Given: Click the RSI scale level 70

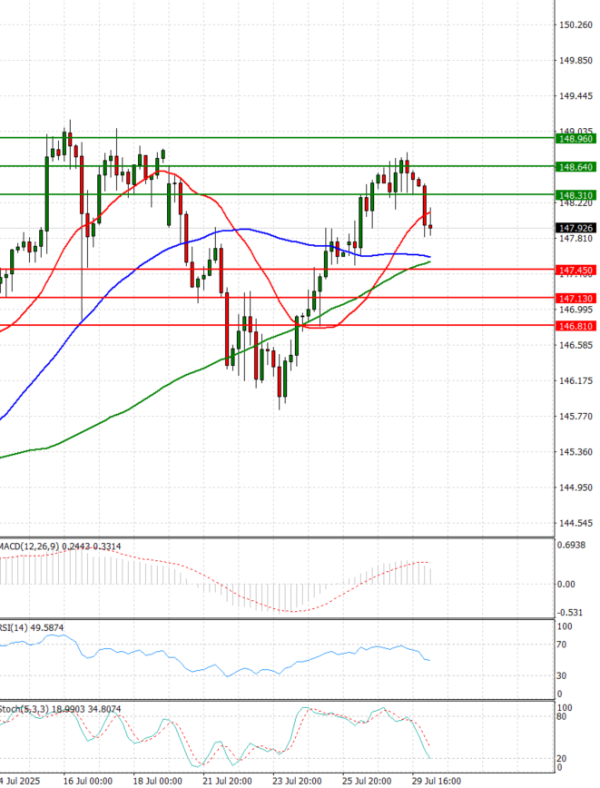Looking at the screenshot, I should click(563, 645).
